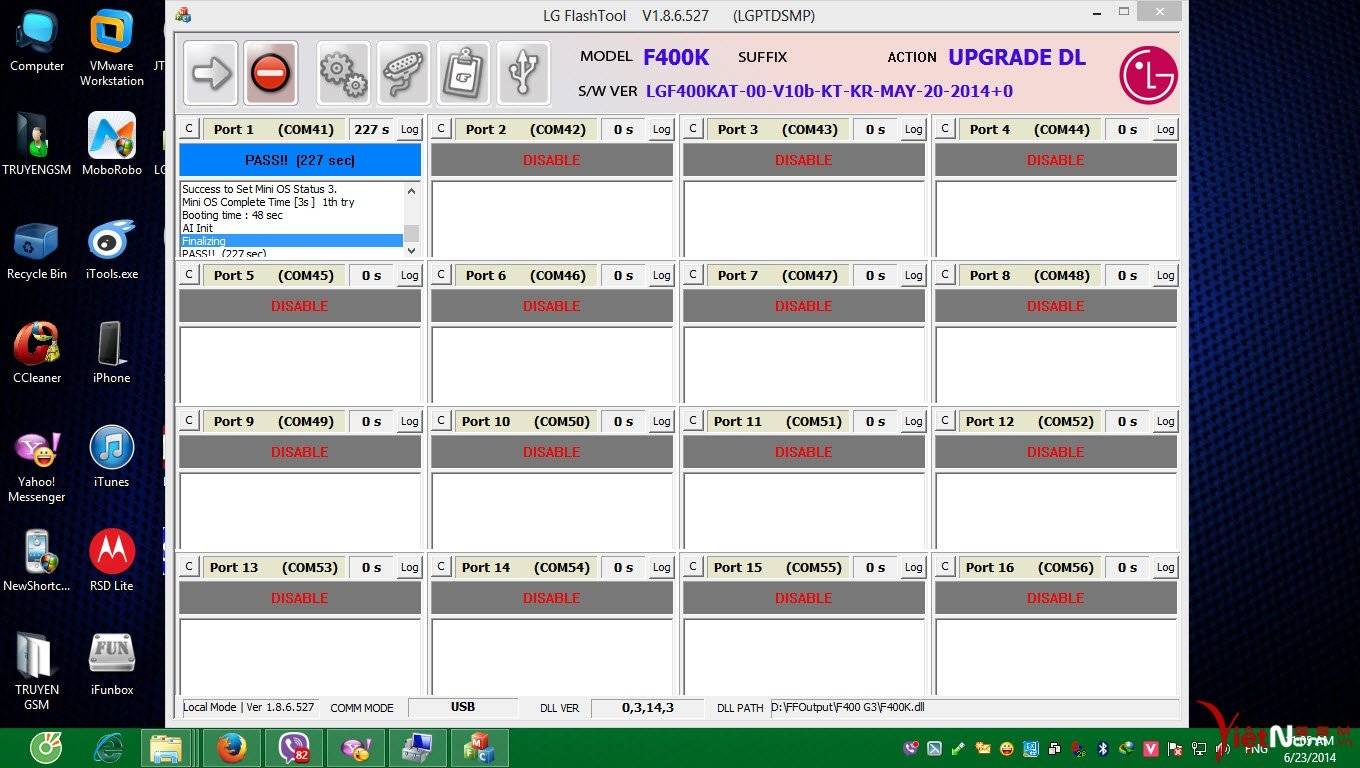Open Yahoo Messenger taskbar button
The image size is (1360, 768).
(356, 748)
